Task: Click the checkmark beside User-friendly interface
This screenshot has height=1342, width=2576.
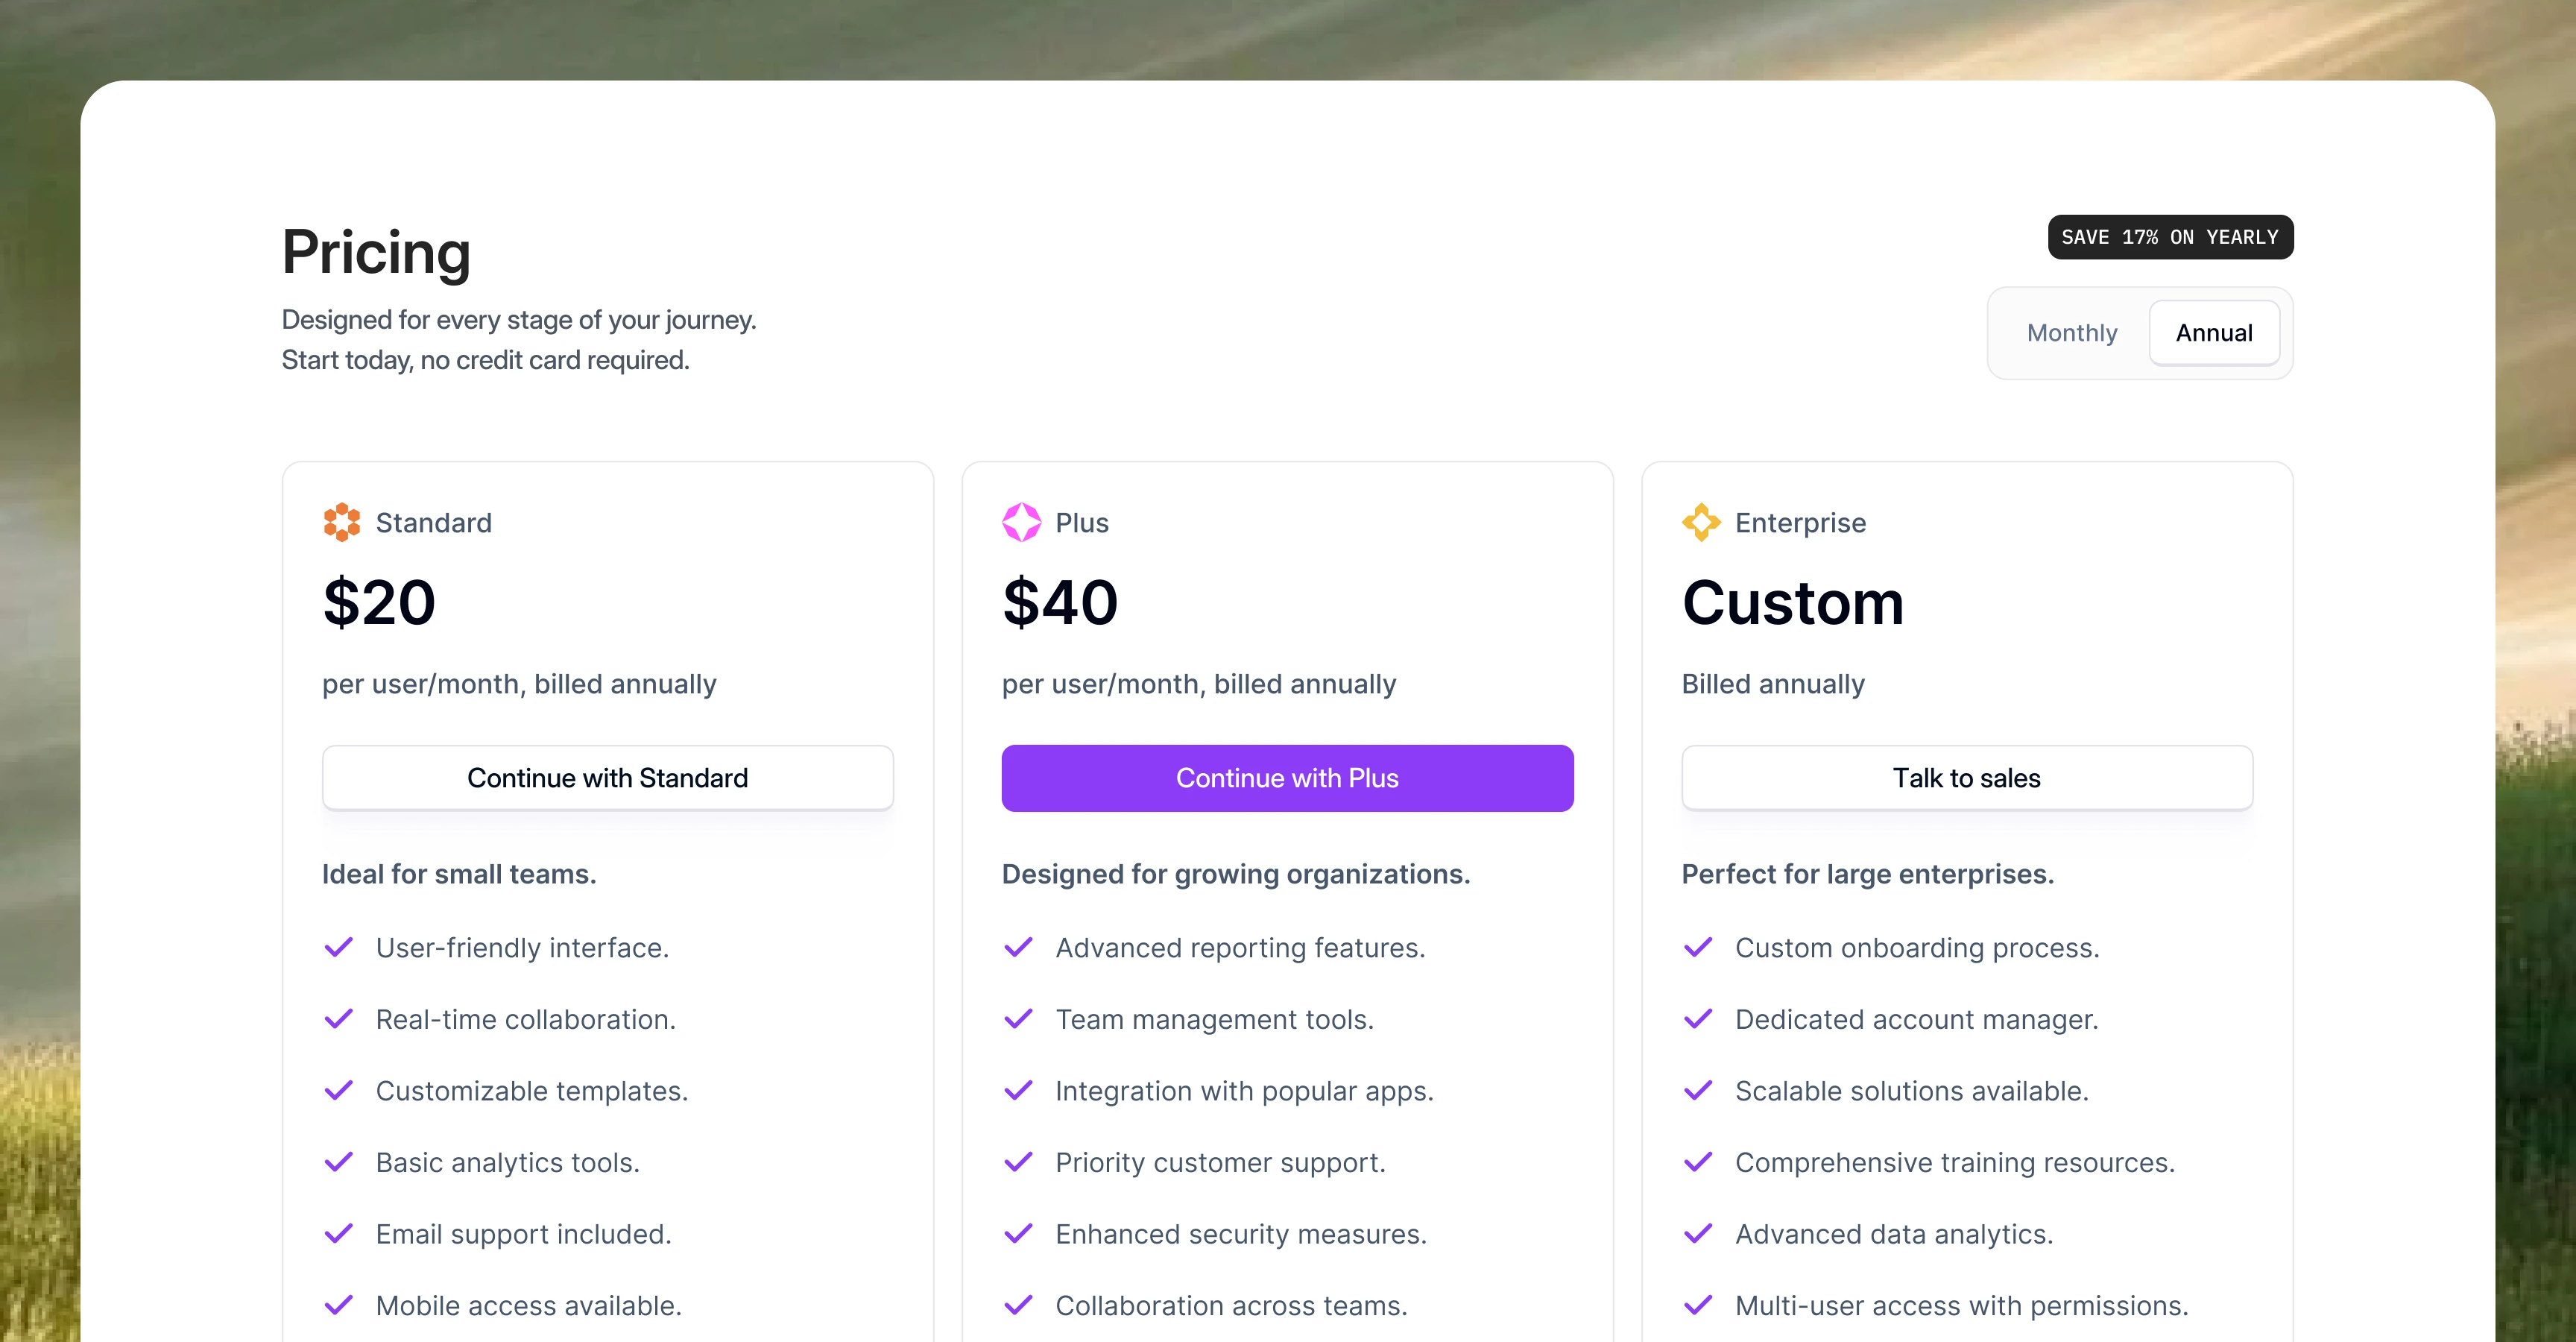Action: (x=339, y=947)
